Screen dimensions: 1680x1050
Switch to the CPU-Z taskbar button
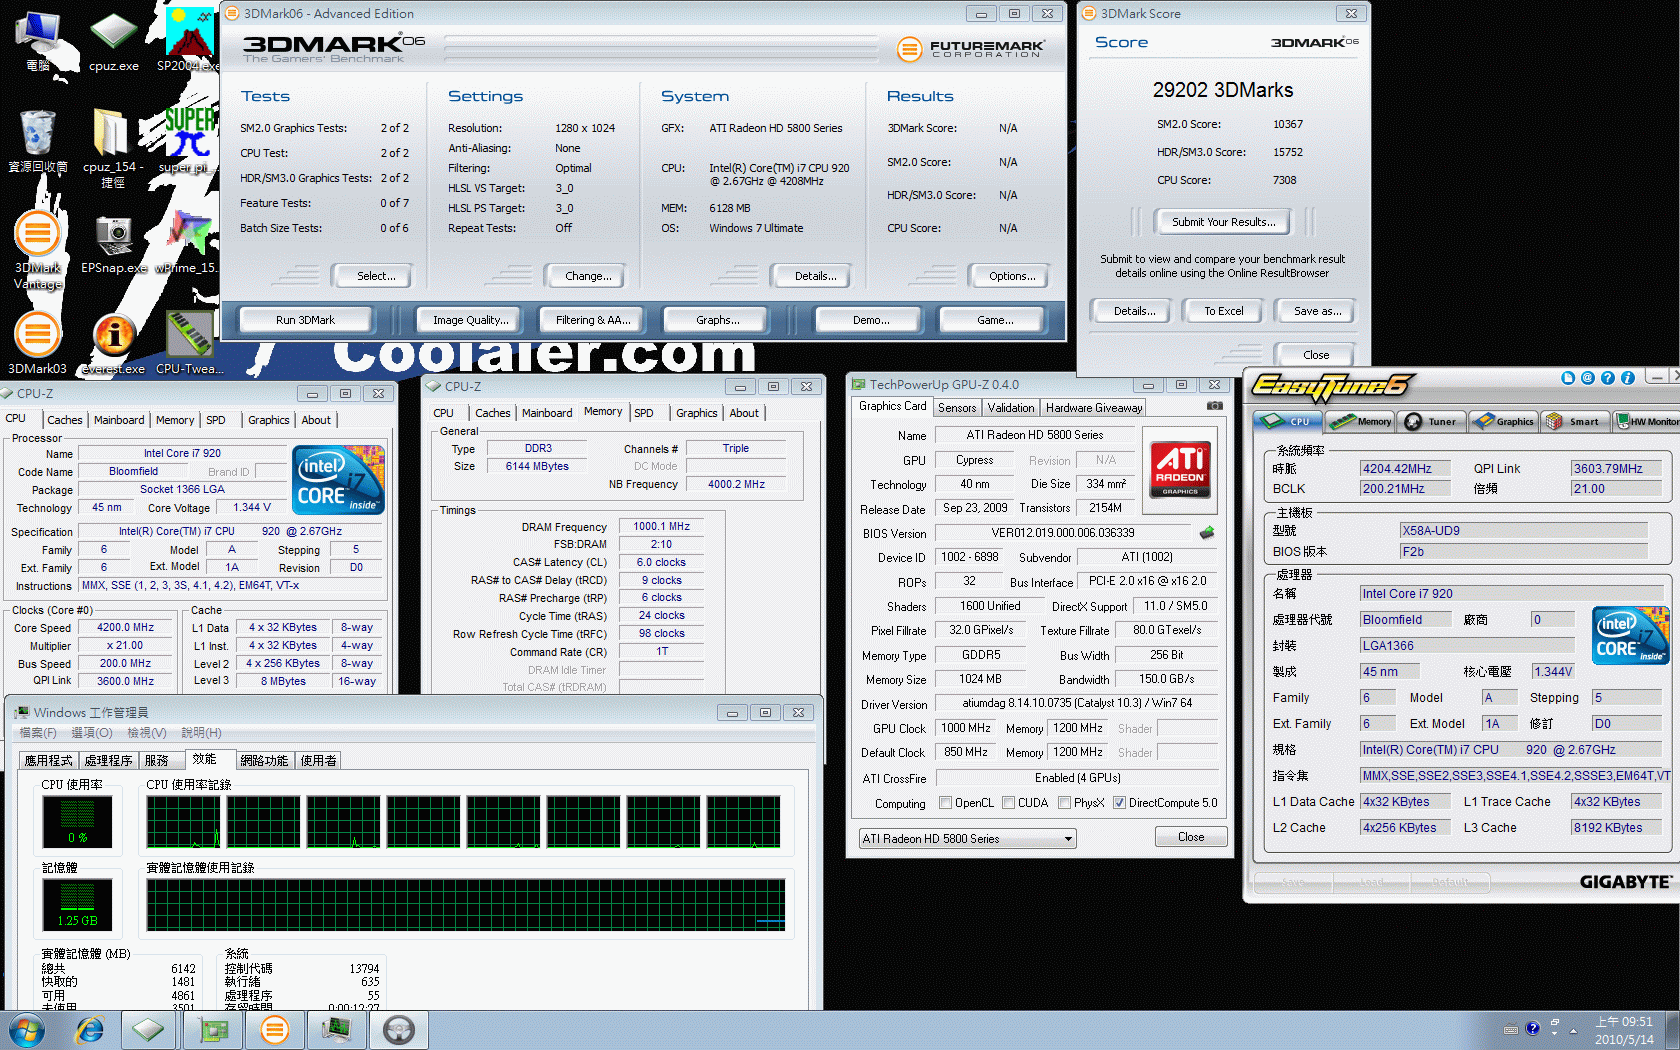[x=148, y=1030]
